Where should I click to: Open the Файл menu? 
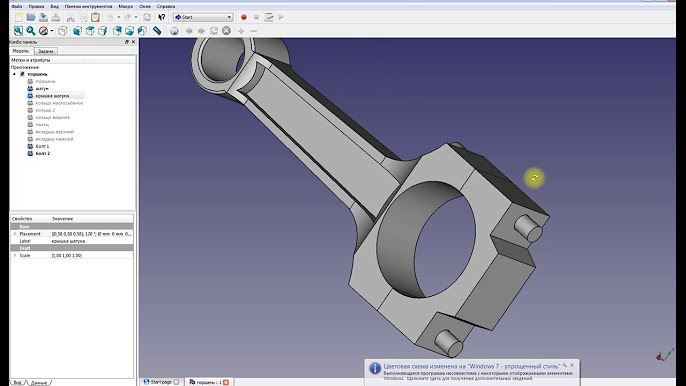pyautogui.click(x=17, y=6)
